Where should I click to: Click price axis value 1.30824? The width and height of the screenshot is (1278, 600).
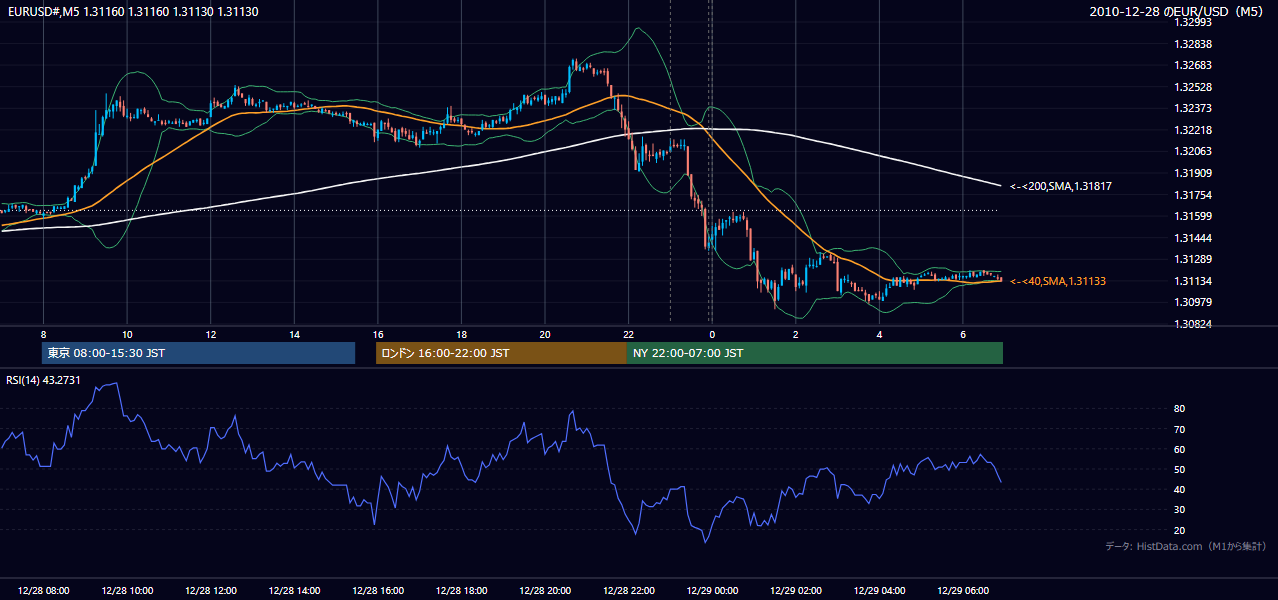pos(1193,324)
